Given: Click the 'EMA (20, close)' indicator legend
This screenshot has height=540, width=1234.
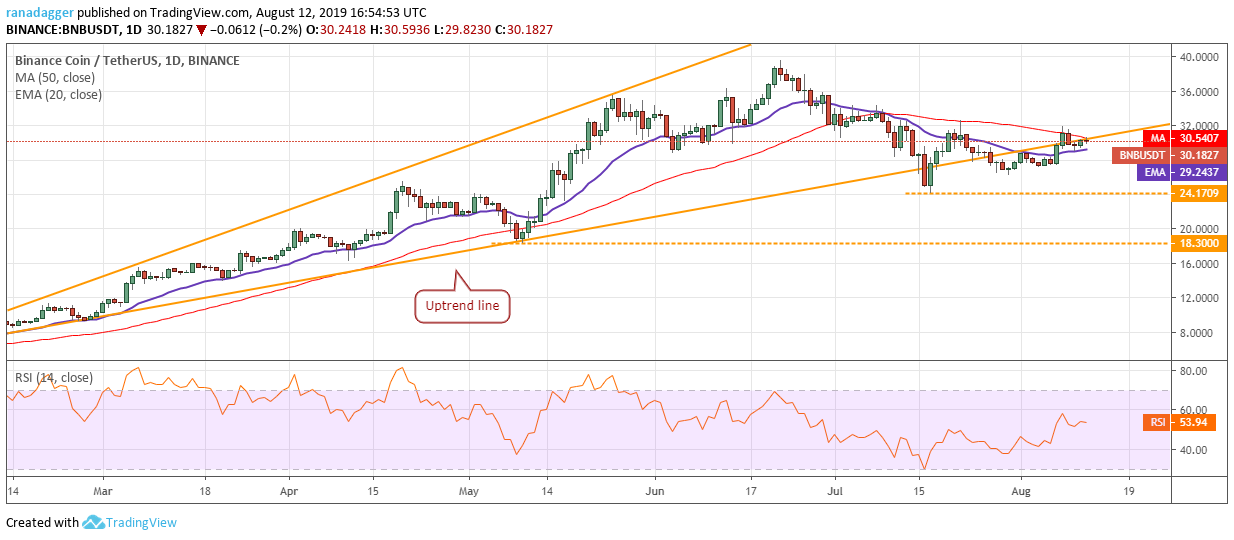Looking at the screenshot, I should point(58,95).
